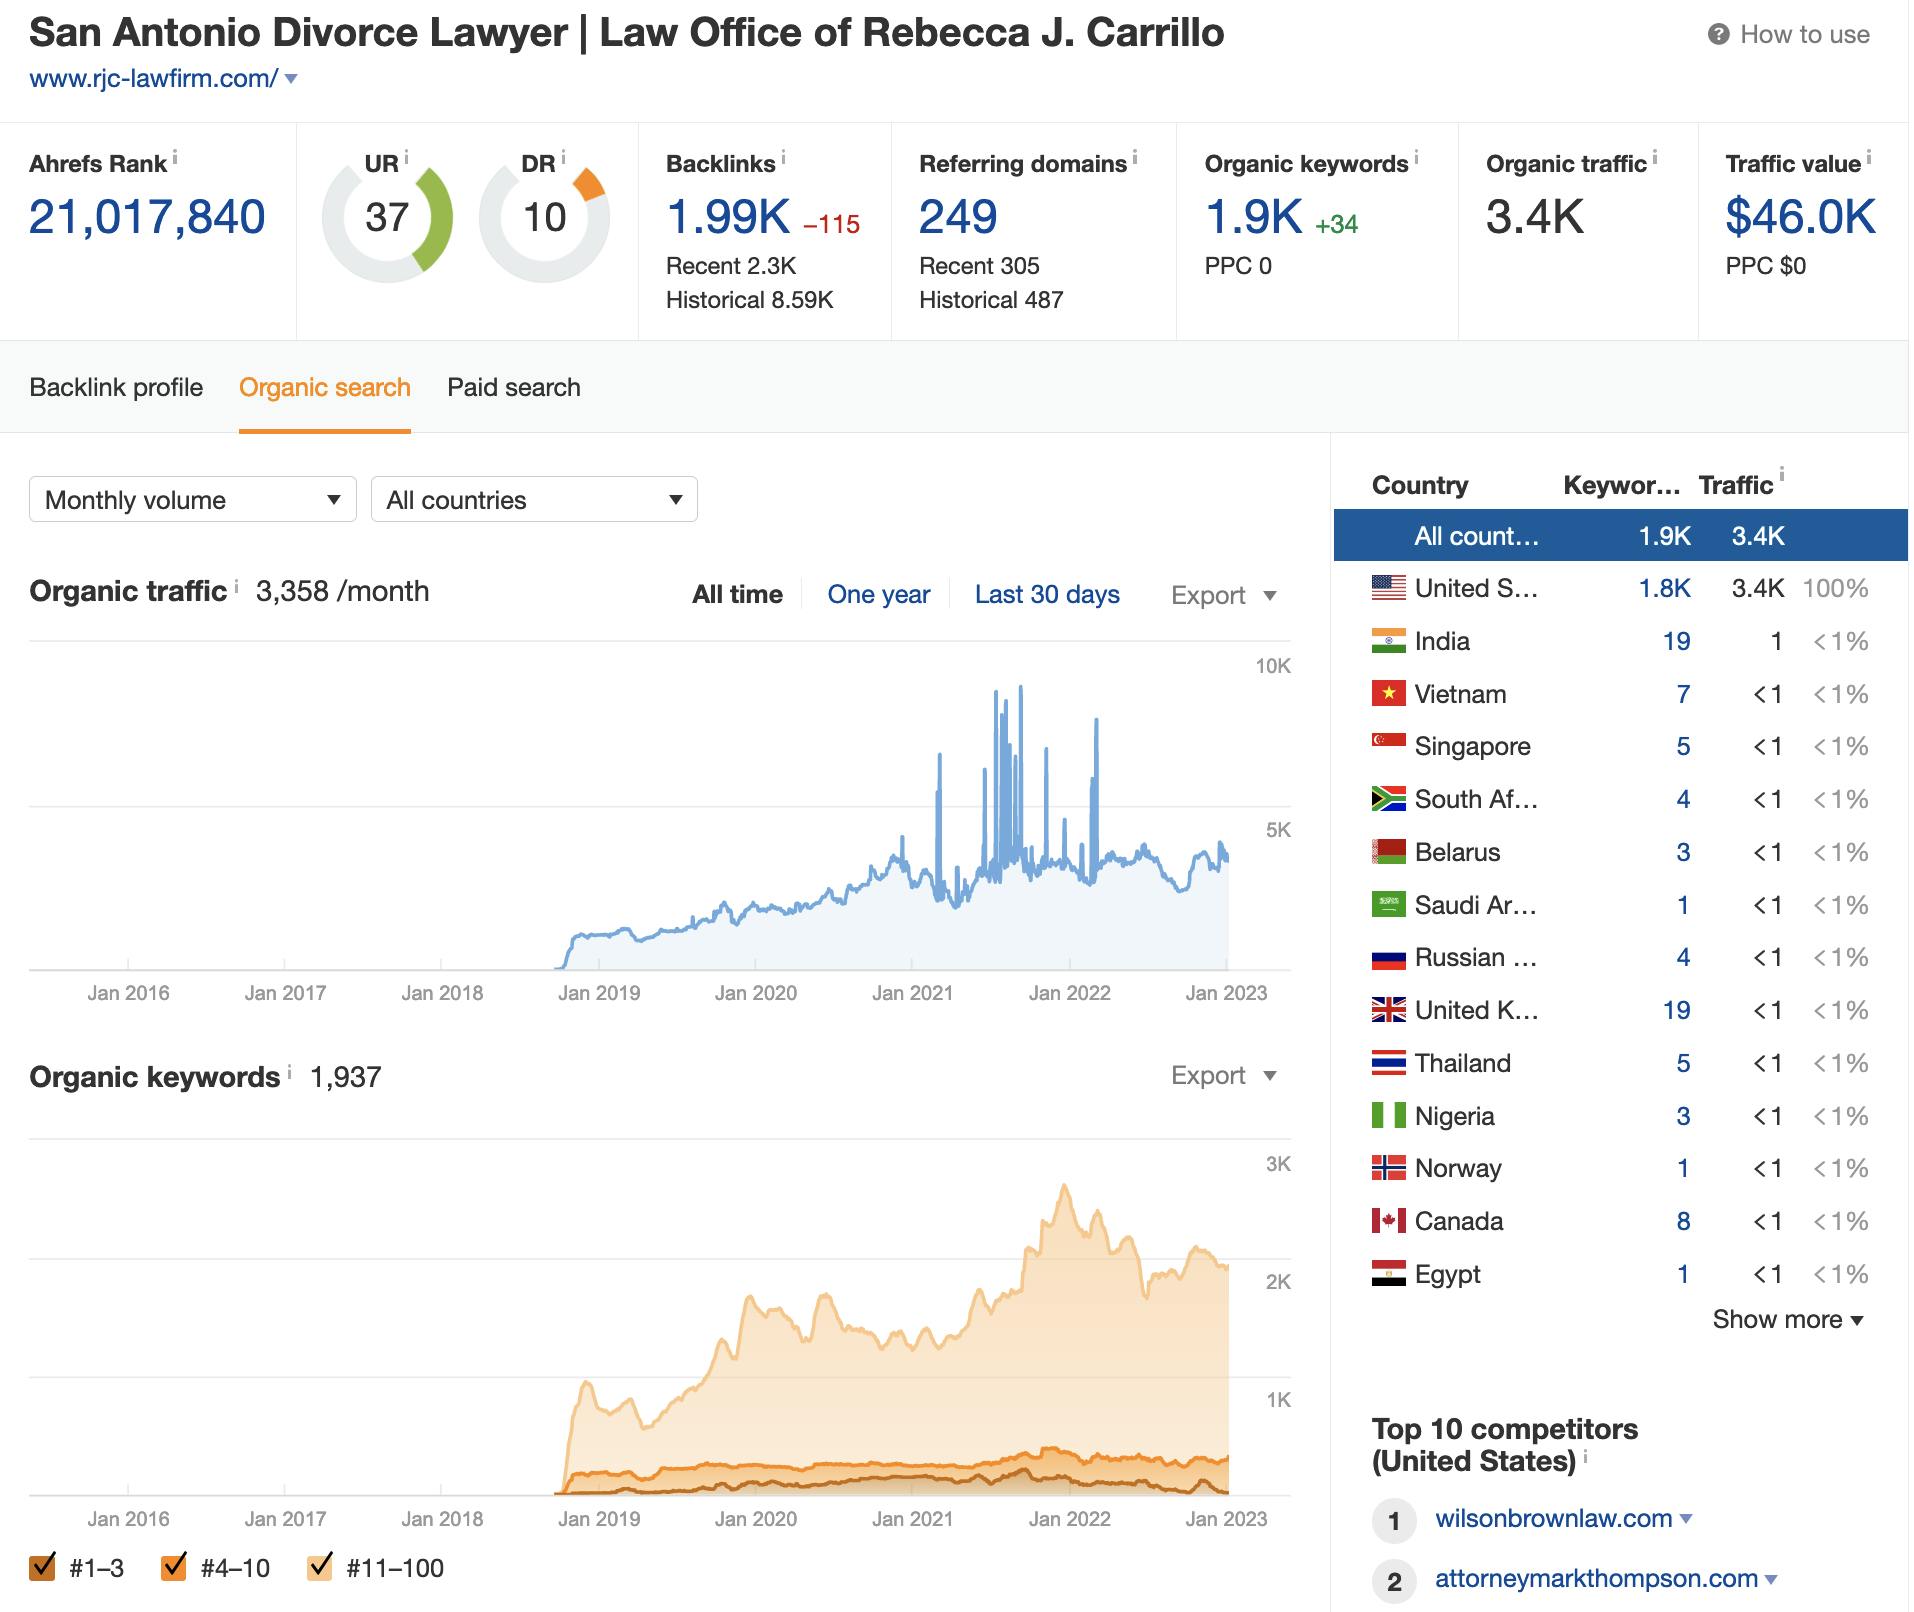Switch to the Backlink profile tab

tap(116, 387)
